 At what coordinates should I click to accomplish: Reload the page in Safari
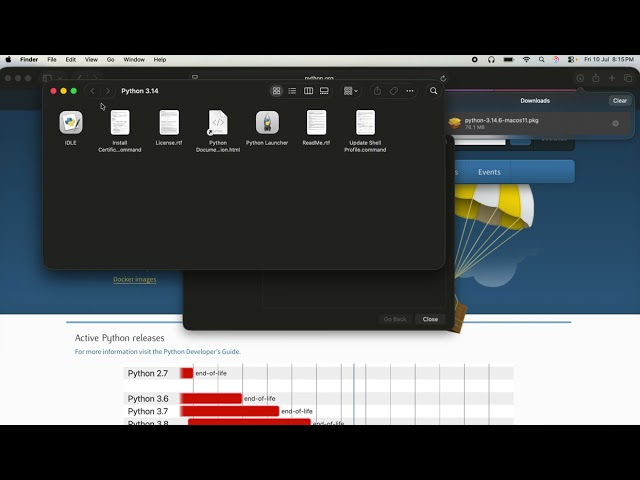(x=443, y=78)
